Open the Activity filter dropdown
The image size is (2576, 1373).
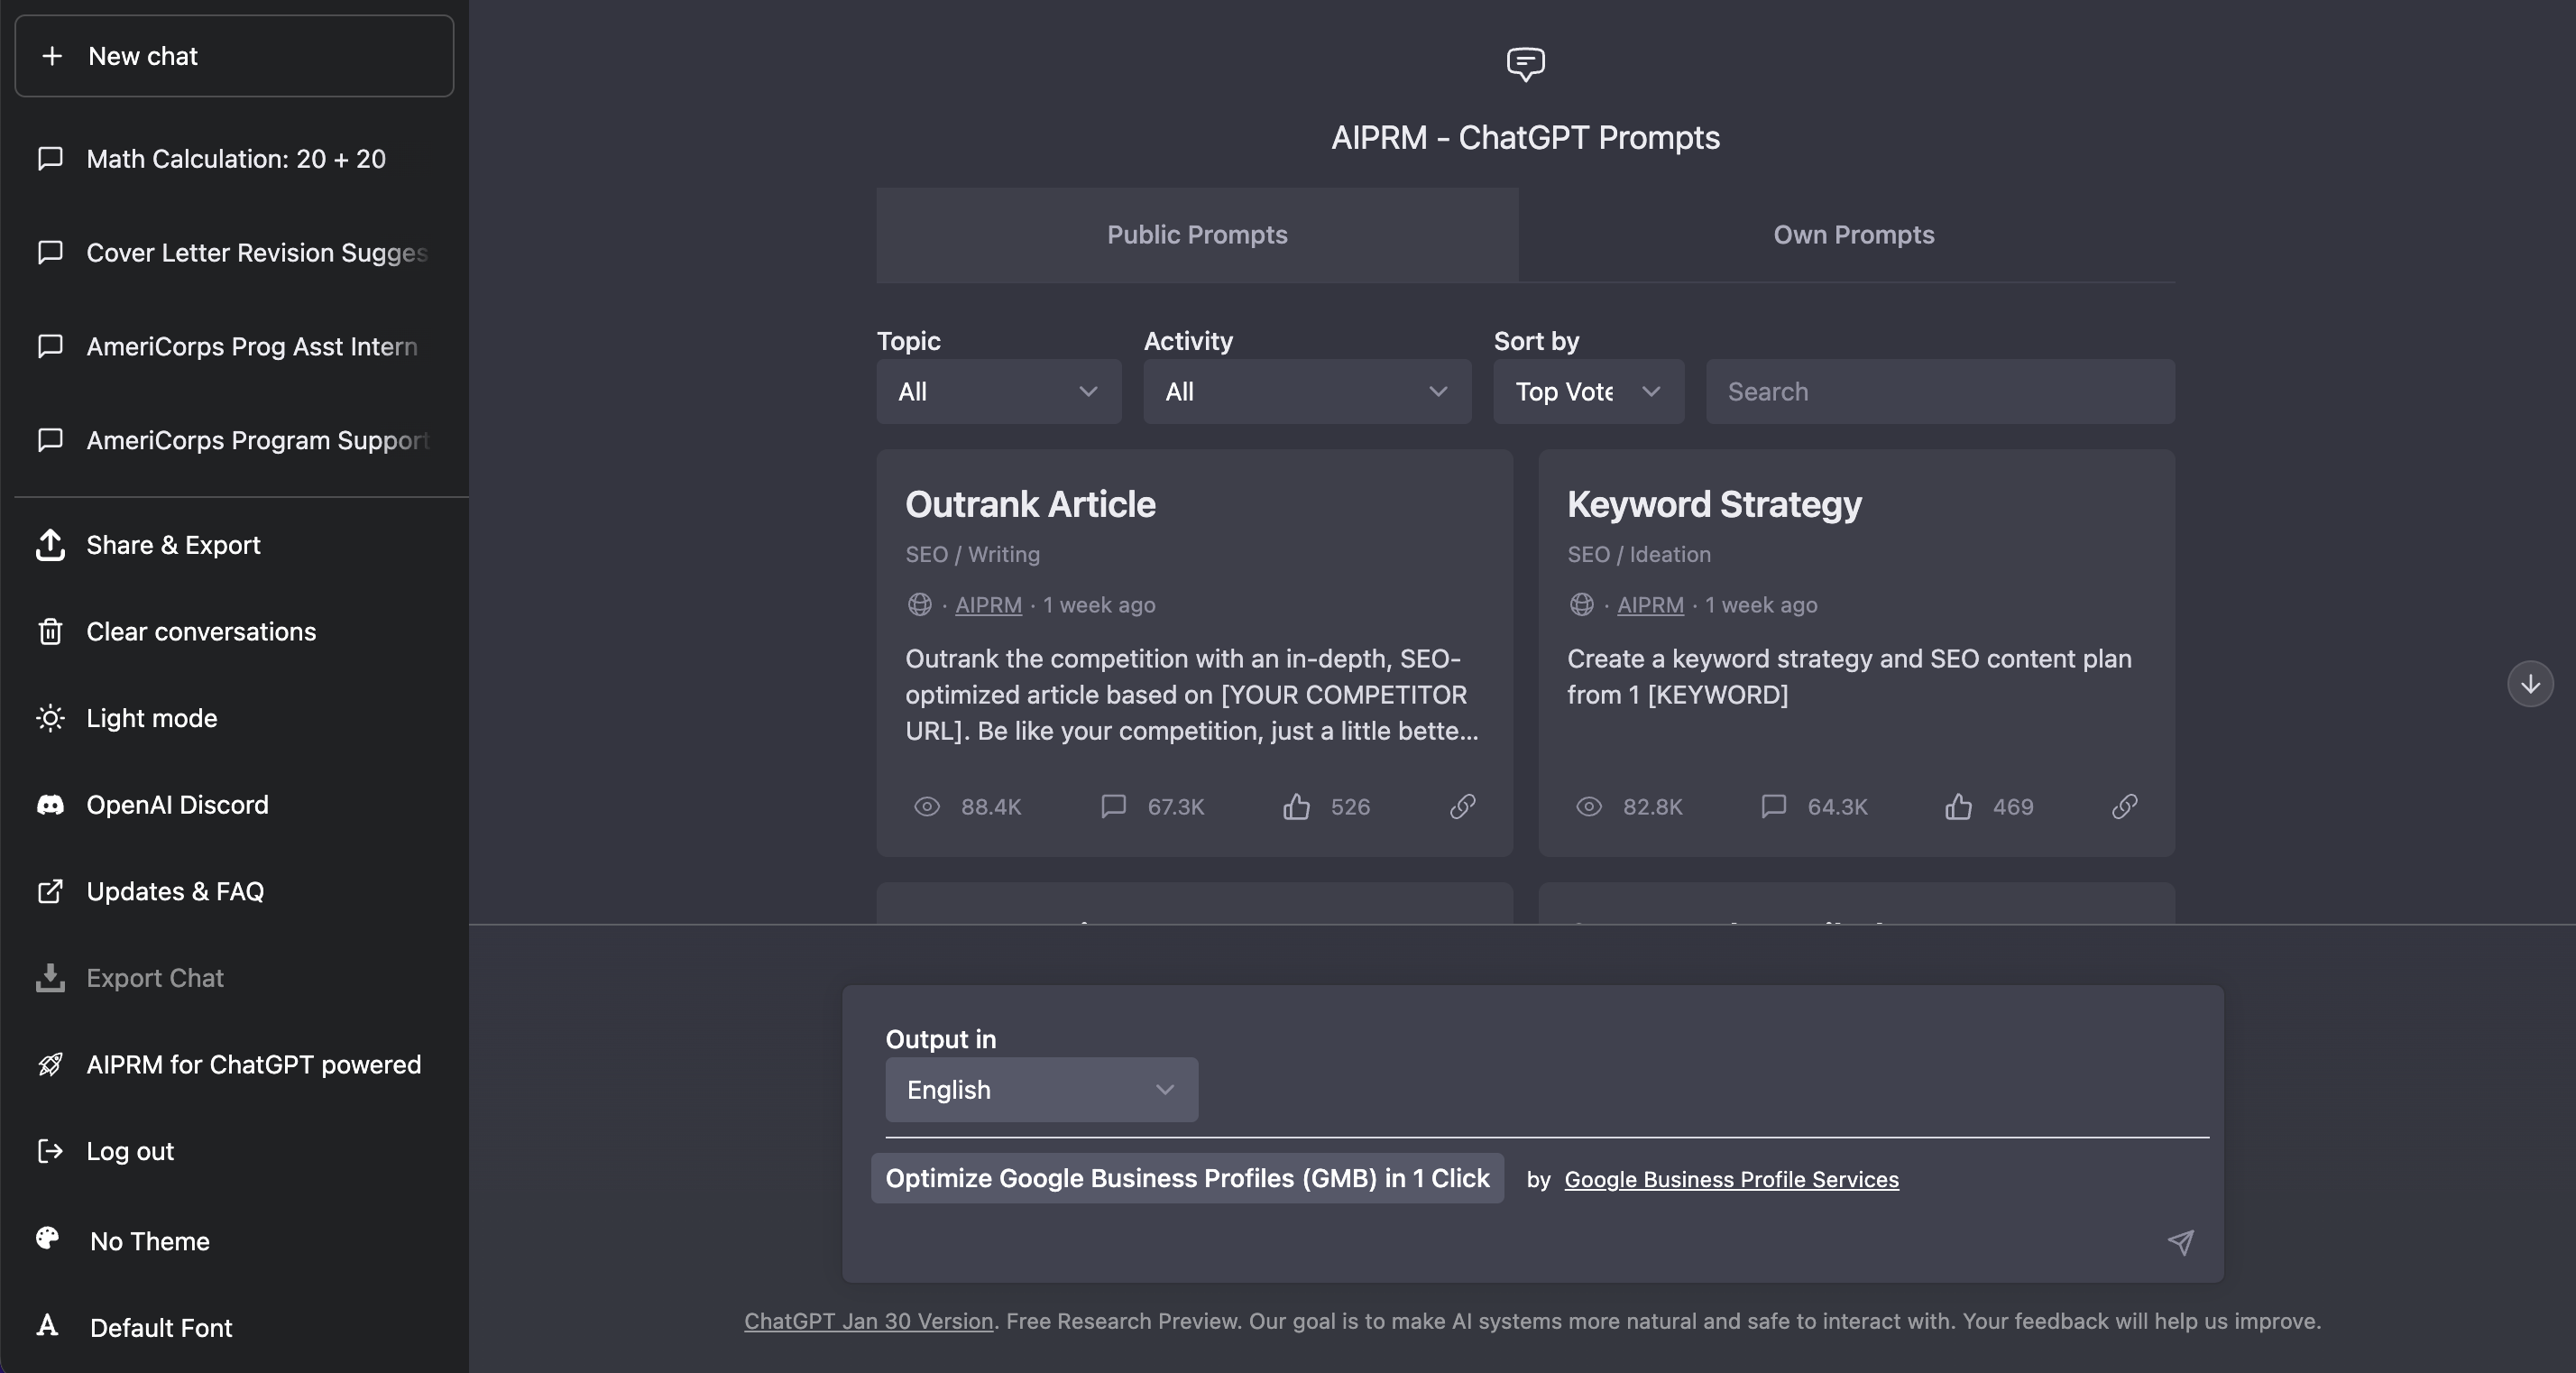1306,391
